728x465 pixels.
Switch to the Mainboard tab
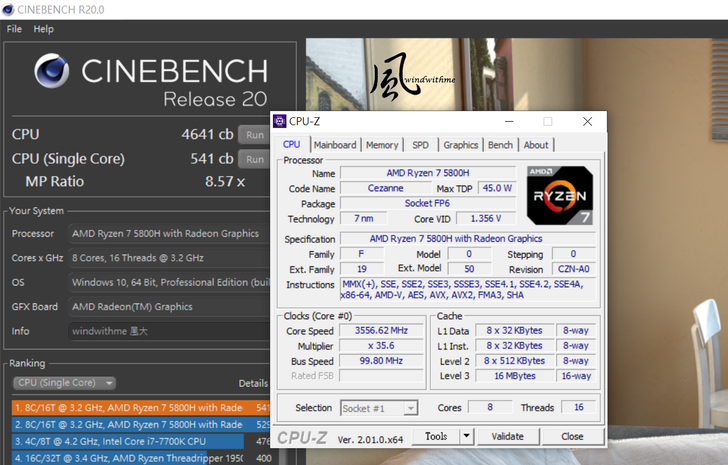pos(334,145)
